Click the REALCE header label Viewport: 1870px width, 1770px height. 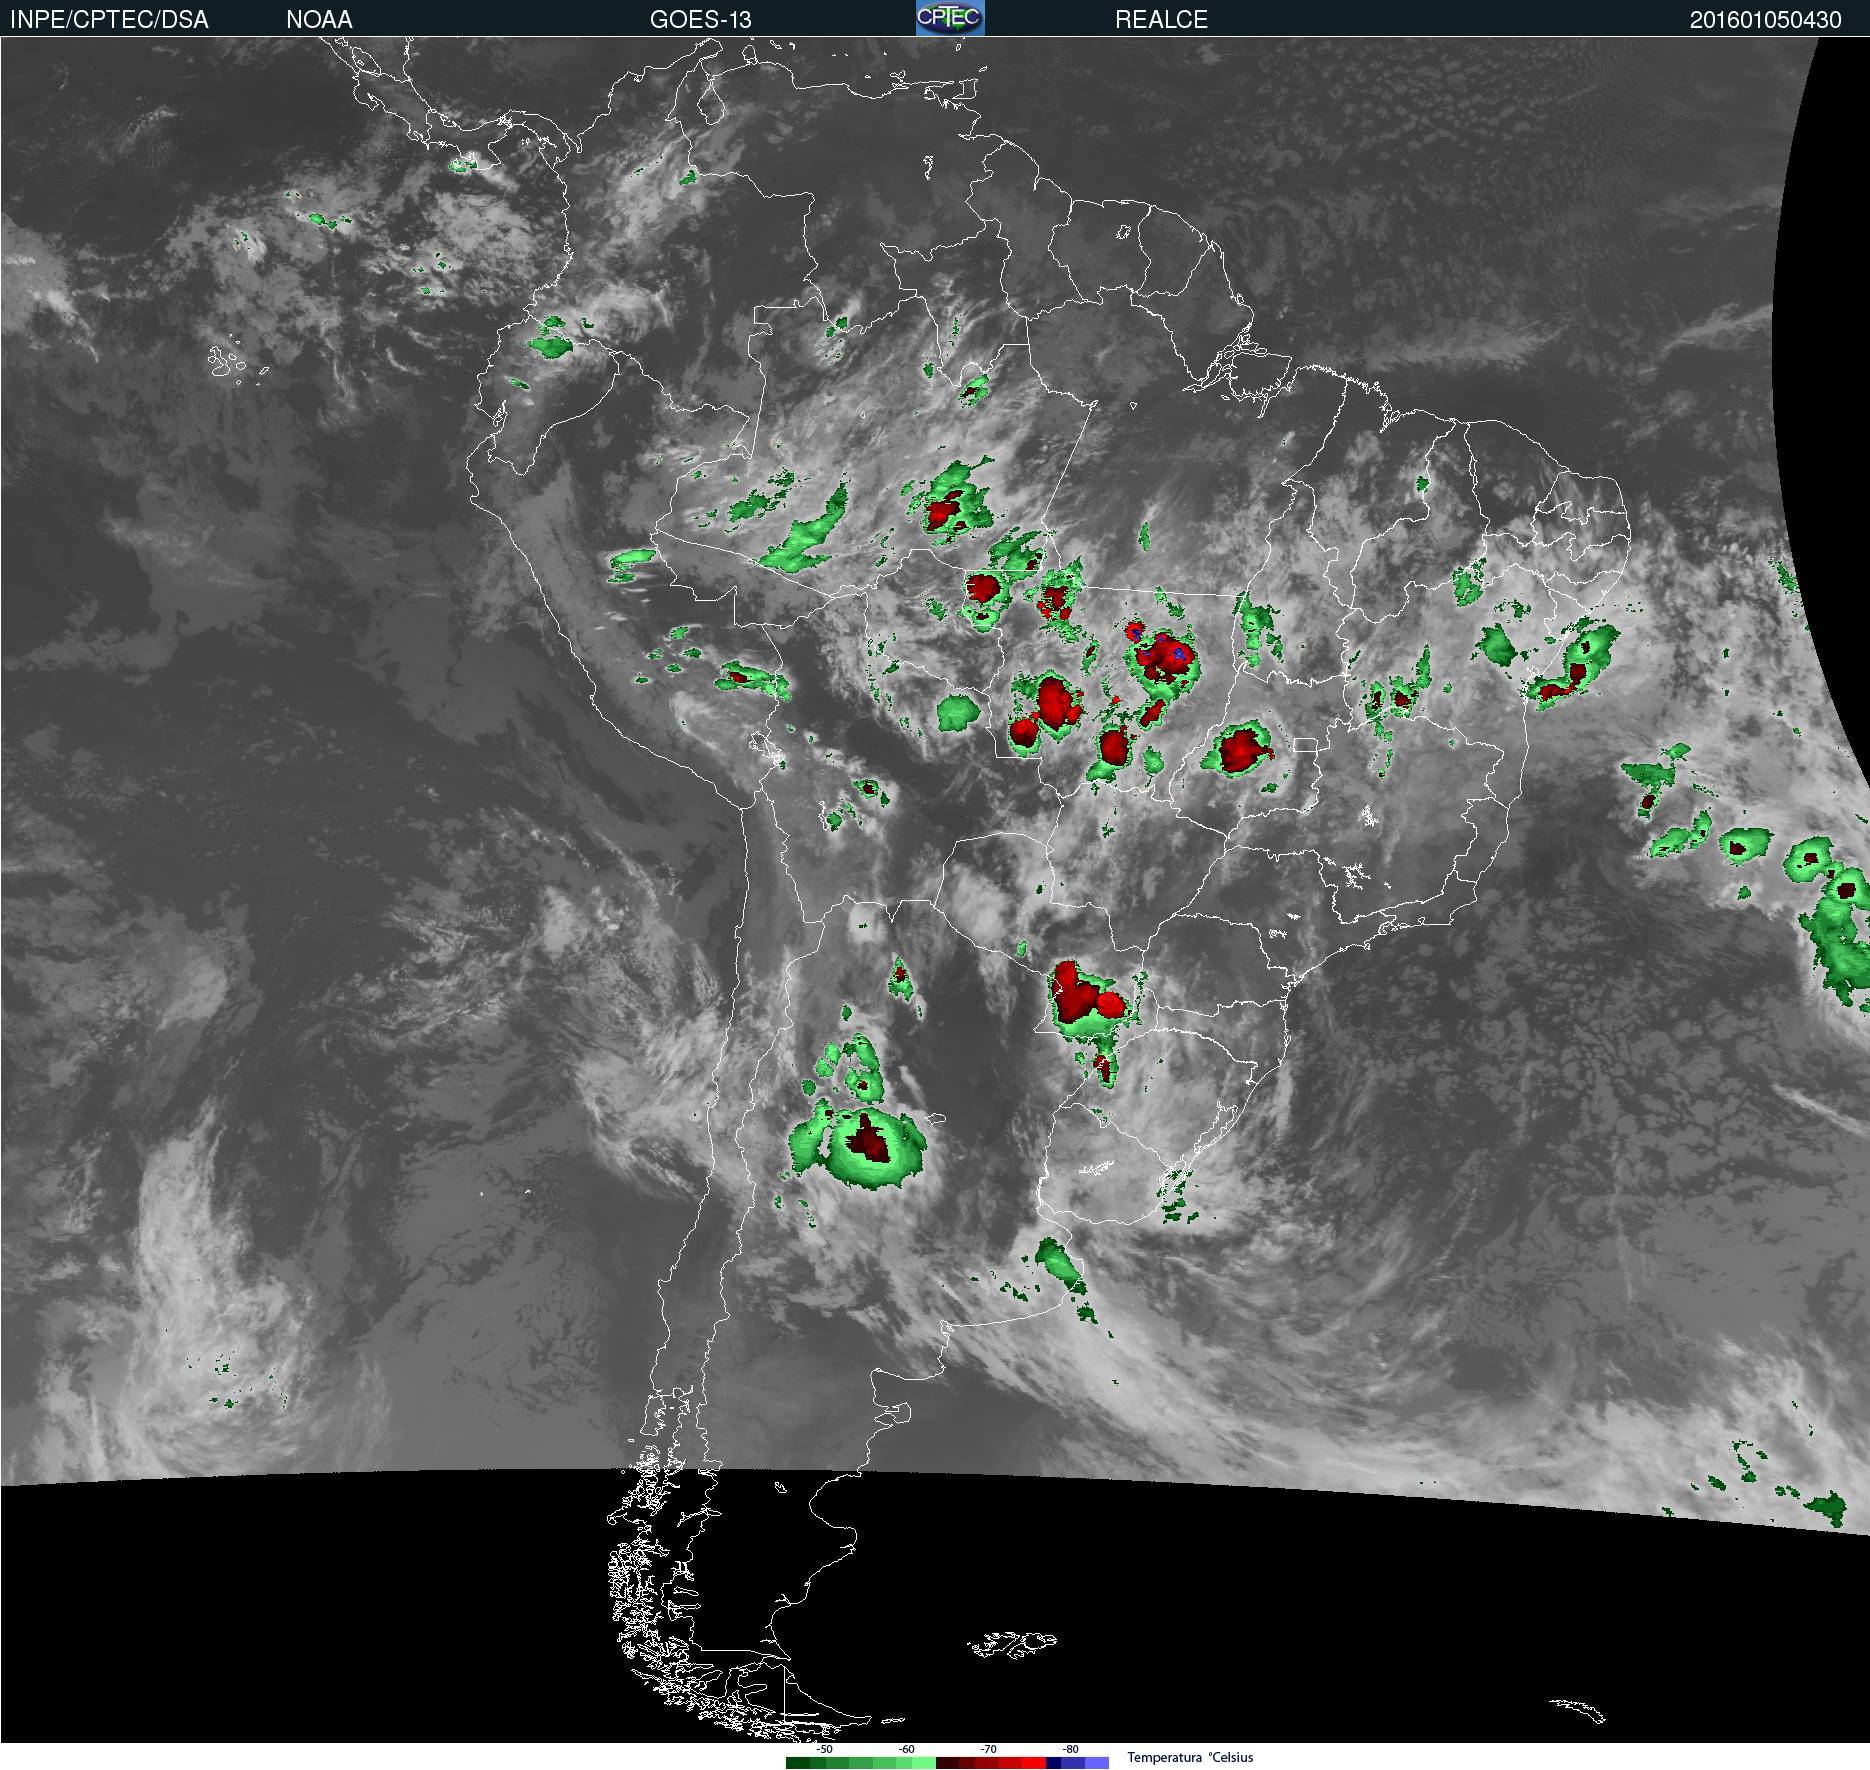1161,19
